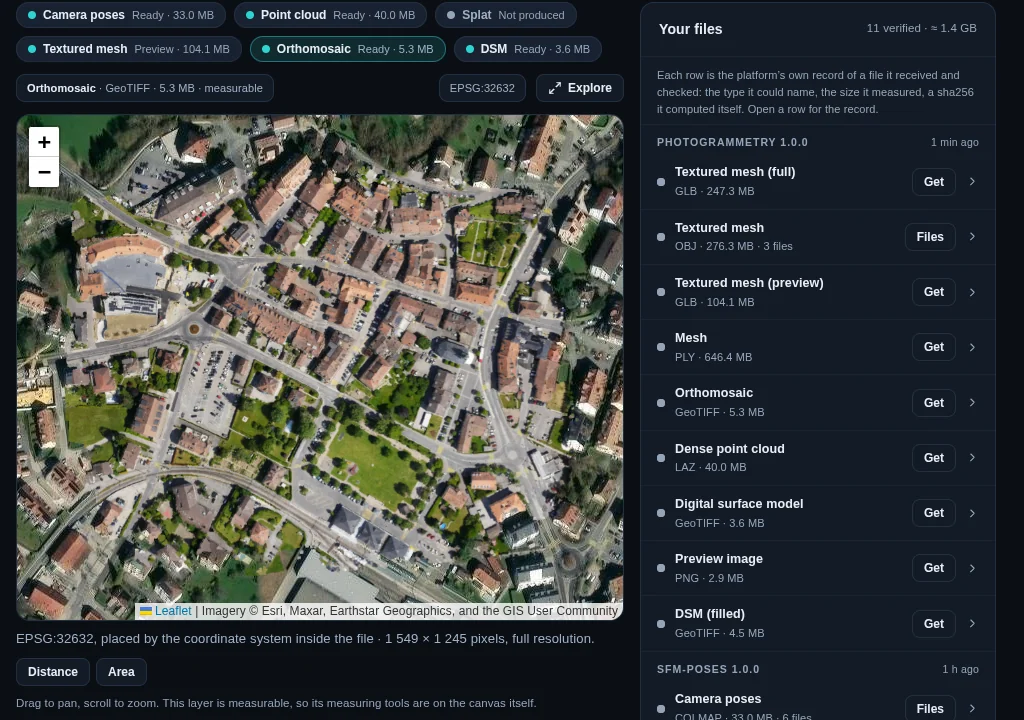This screenshot has height=720, width=1024.
Task: Get the Dense point cloud LAZ file
Action: [933, 457]
